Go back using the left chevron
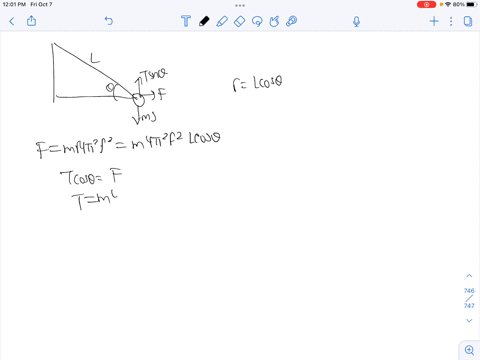 coord(12,22)
